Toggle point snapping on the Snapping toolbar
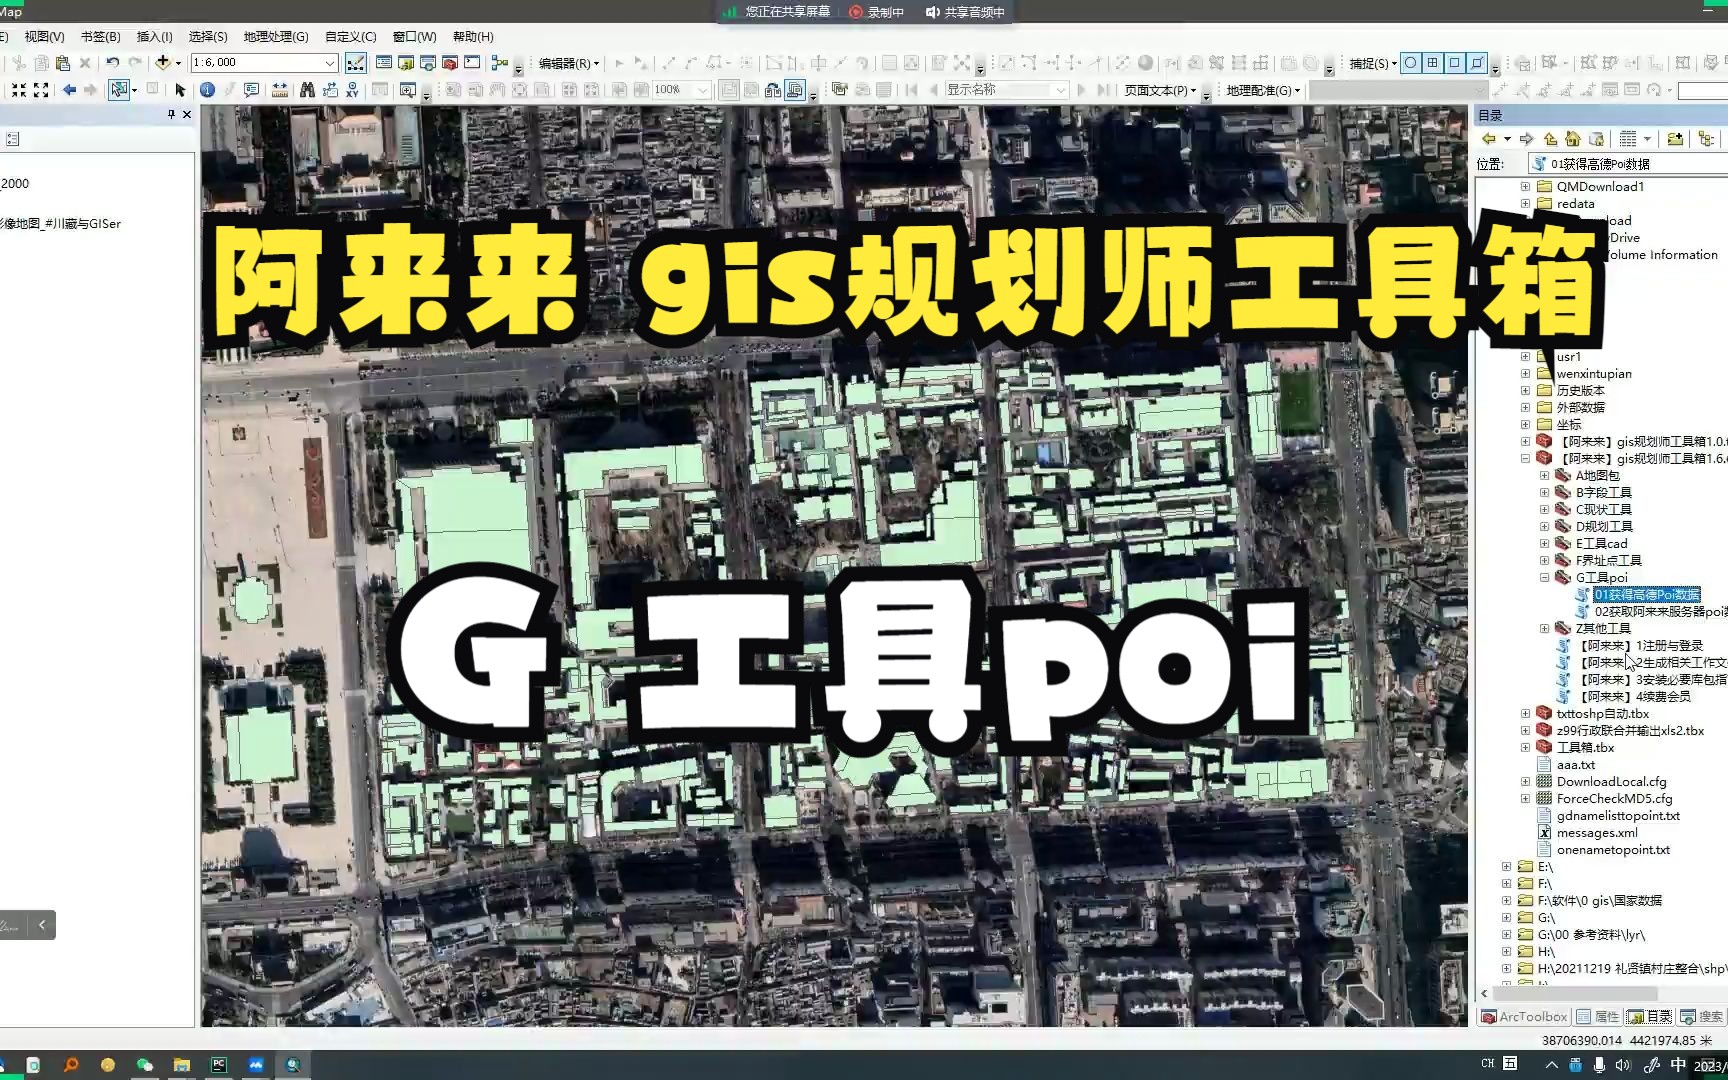This screenshot has width=1728, height=1080. pyautogui.click(x=1410, y=62)
